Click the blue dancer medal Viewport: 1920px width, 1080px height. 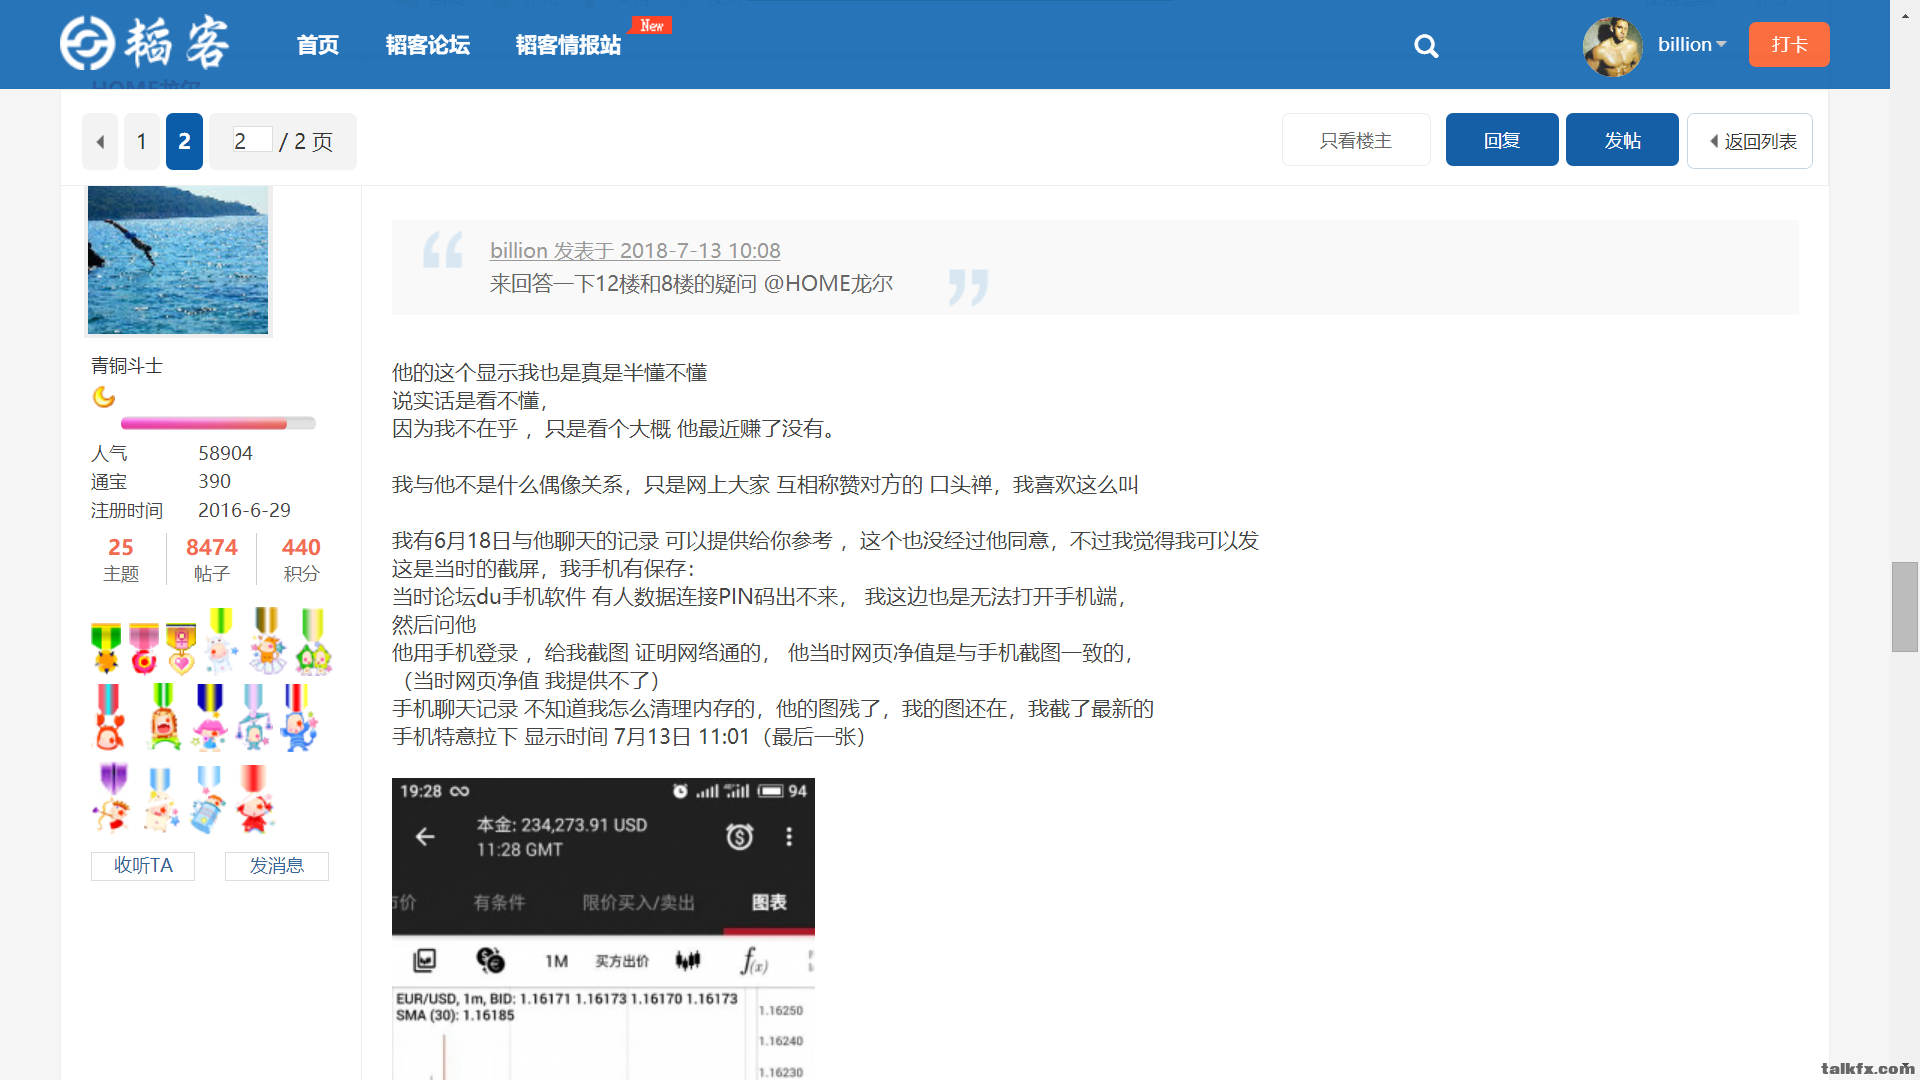(254, 716)
